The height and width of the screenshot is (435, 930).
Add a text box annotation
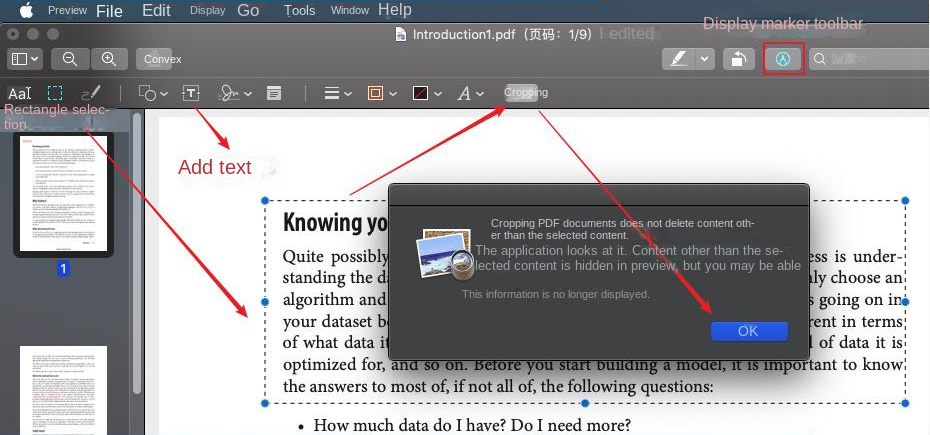(191, 93)
